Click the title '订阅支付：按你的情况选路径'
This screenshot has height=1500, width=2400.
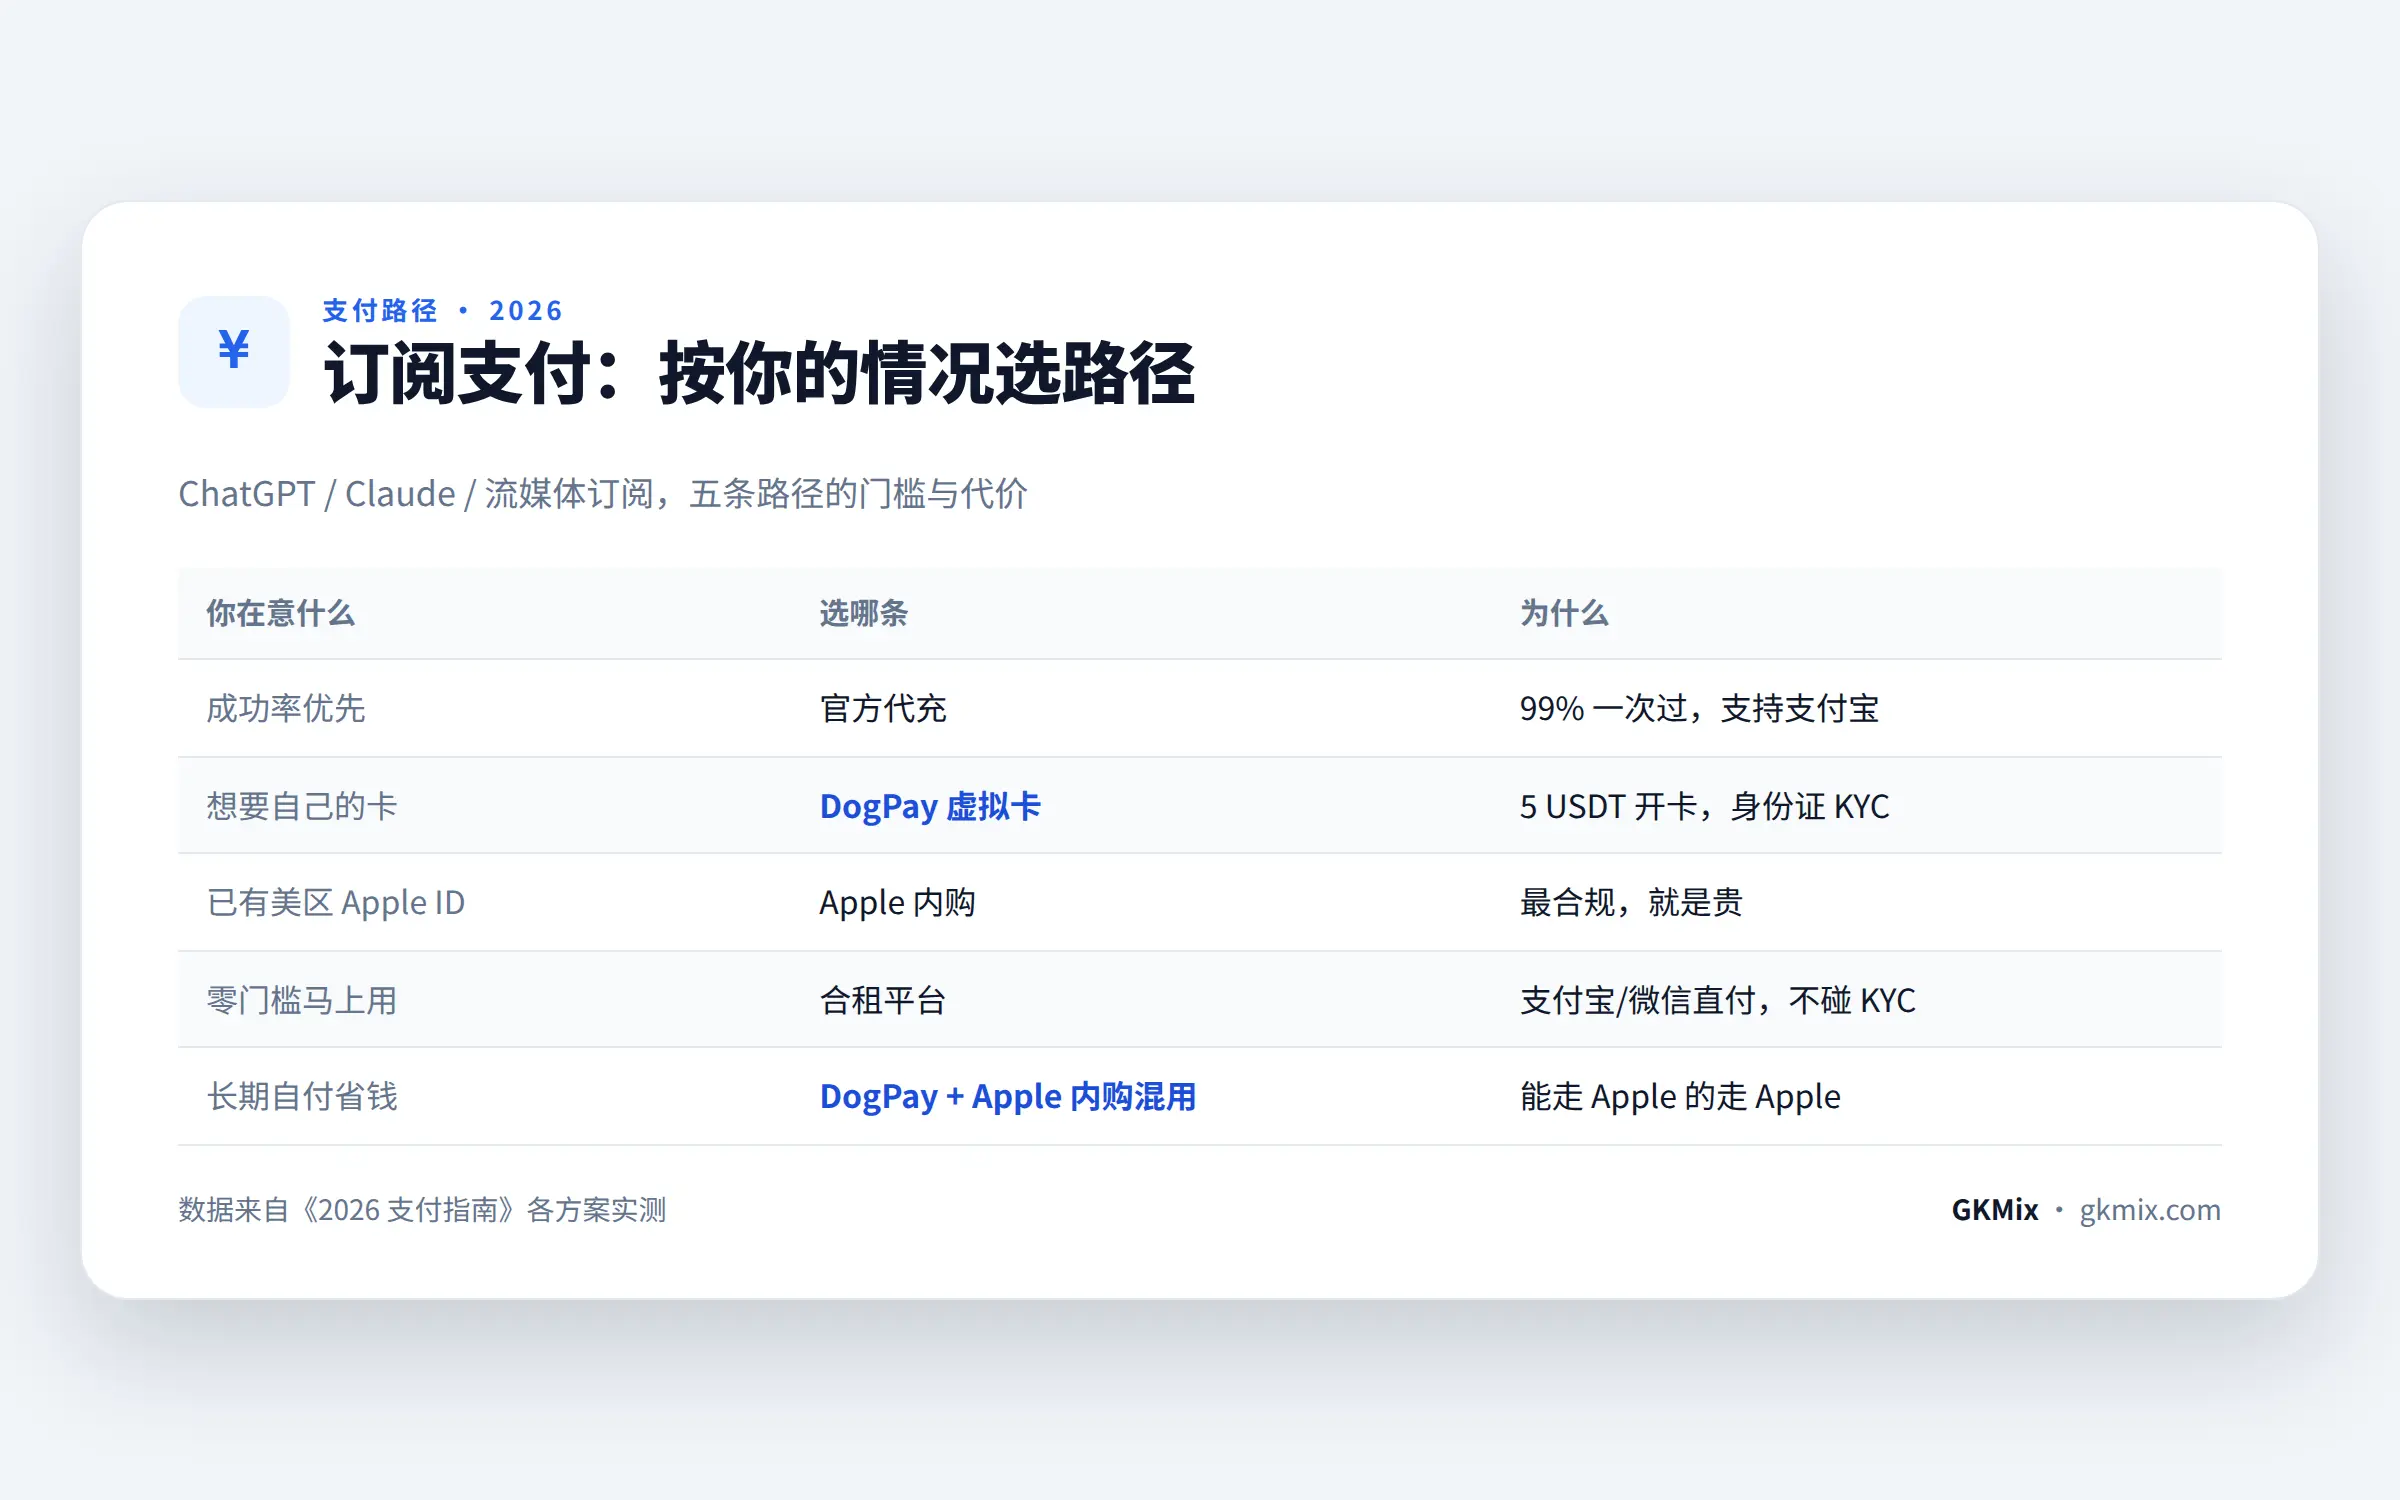coord(759,374)
